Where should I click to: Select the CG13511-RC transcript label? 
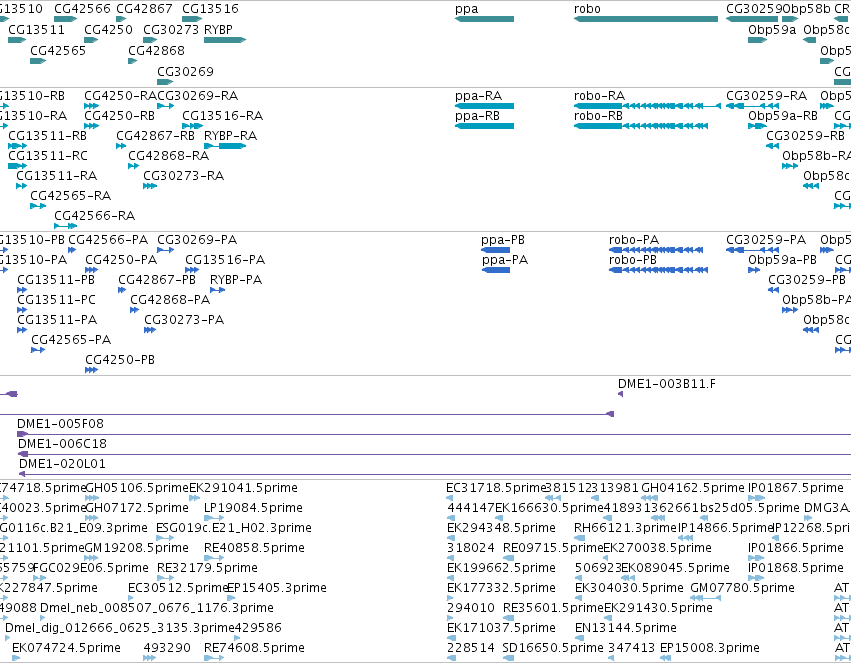click(x=48, y=156)
